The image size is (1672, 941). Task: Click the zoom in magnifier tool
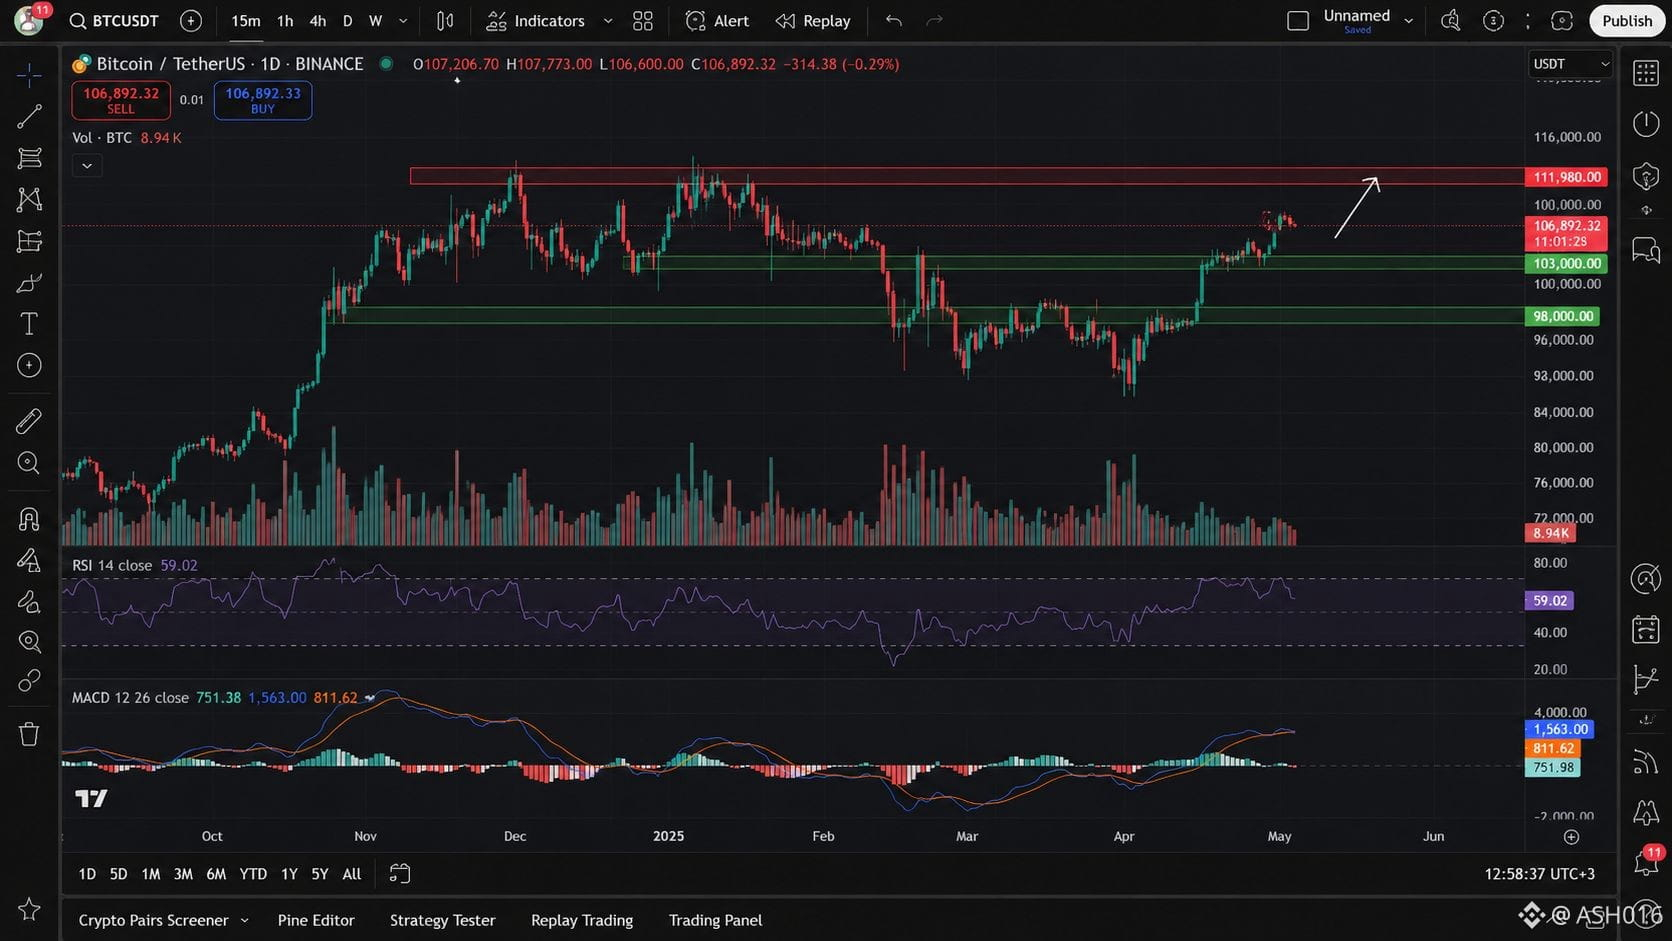tap(29, 463)
